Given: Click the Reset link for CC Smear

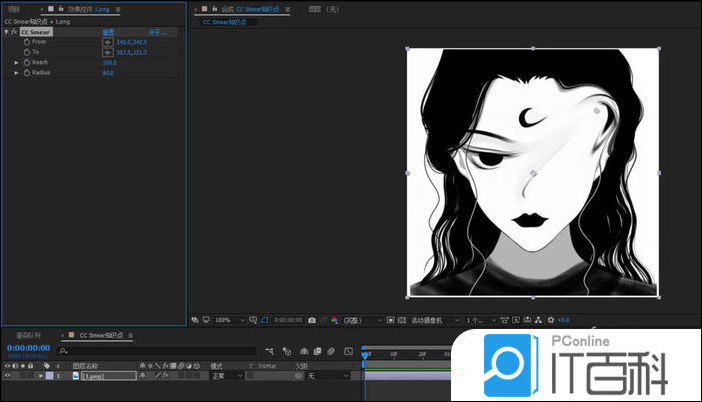Looking at the screenshot, I should click(x=108, y=32).
